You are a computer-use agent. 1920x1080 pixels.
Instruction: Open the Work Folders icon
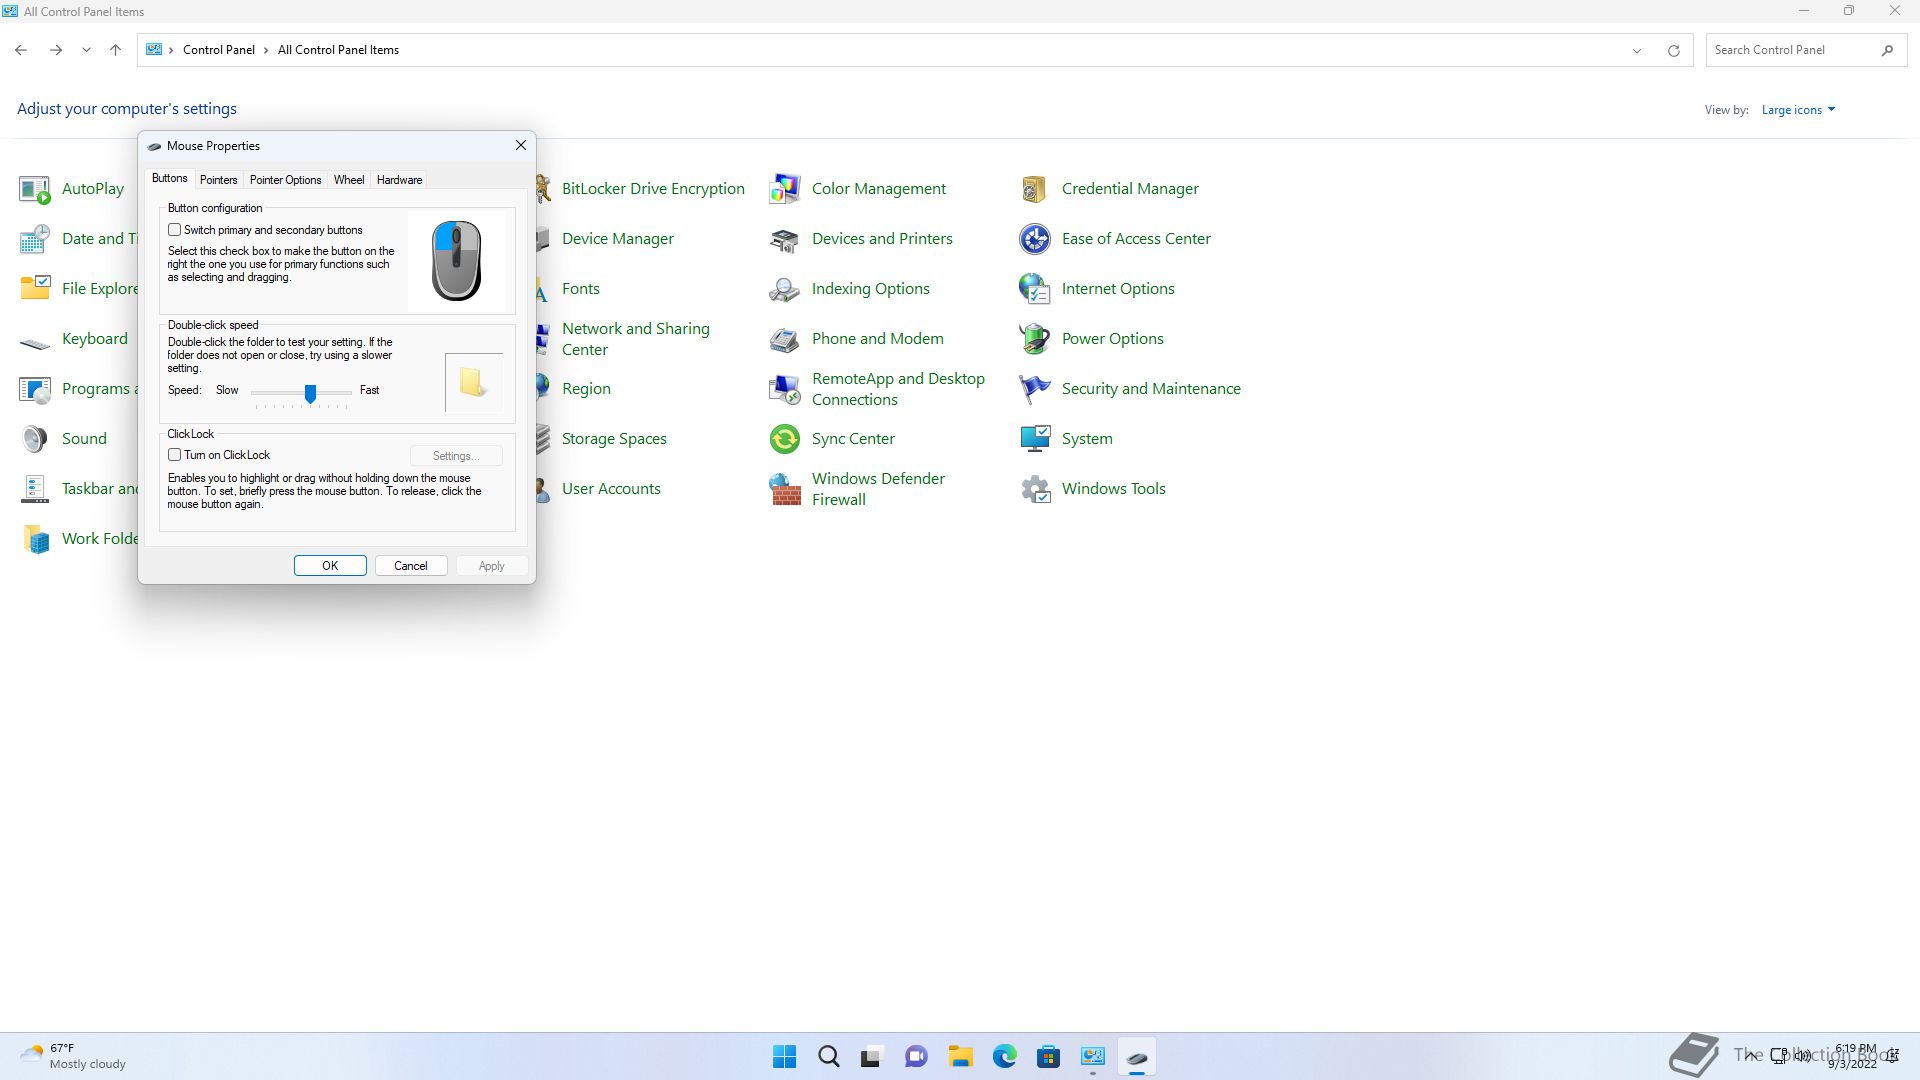pos(35,539)
